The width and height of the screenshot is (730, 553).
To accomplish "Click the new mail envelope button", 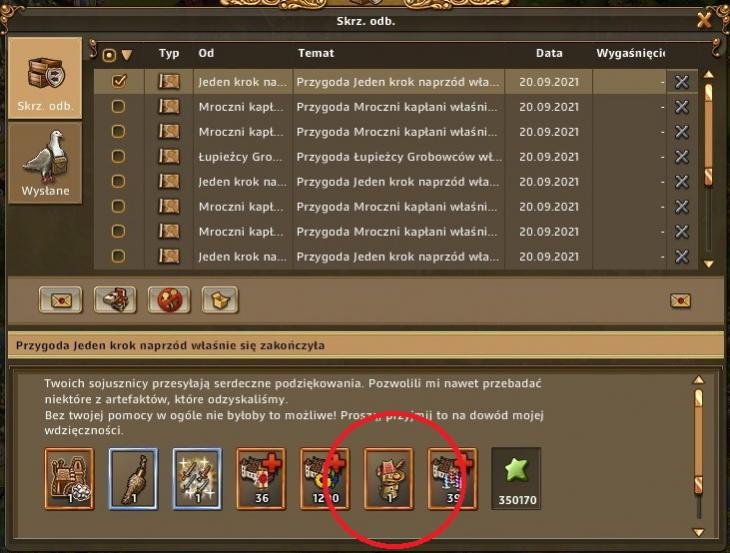I will [x=61, y=300].
